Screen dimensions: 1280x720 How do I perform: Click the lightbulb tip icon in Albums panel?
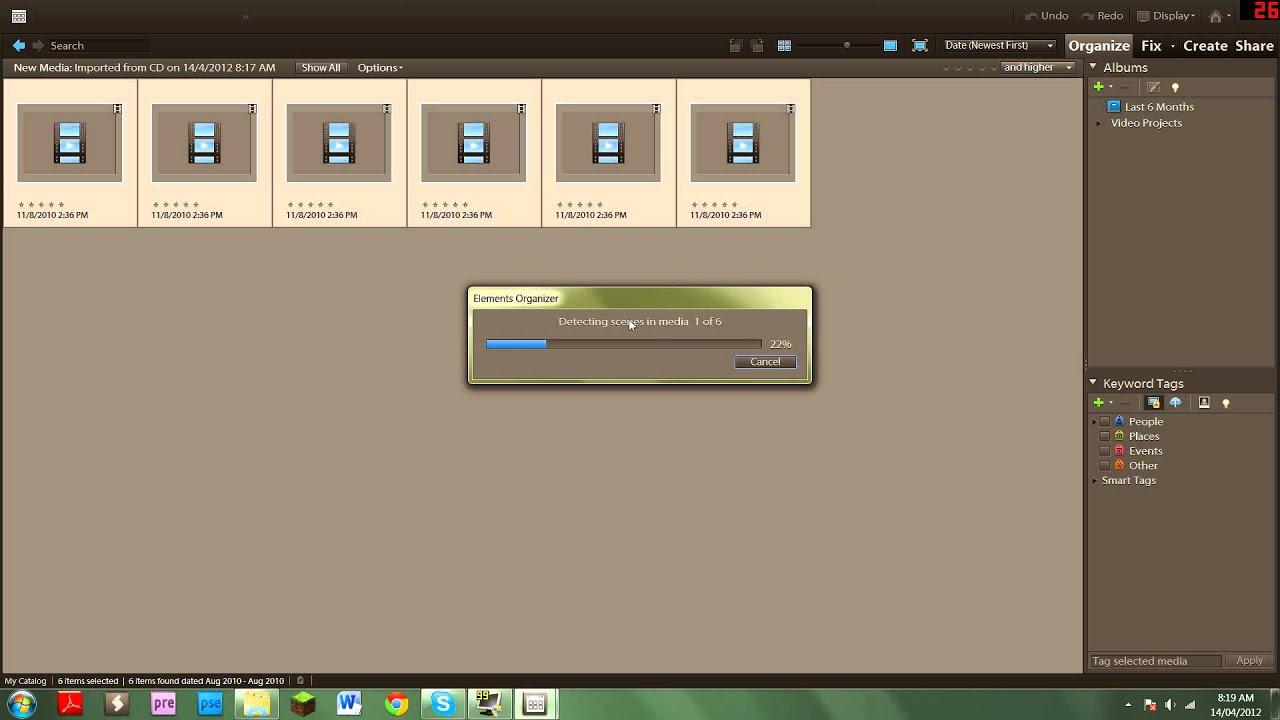pyautogui.click(x=1175, y=87)
